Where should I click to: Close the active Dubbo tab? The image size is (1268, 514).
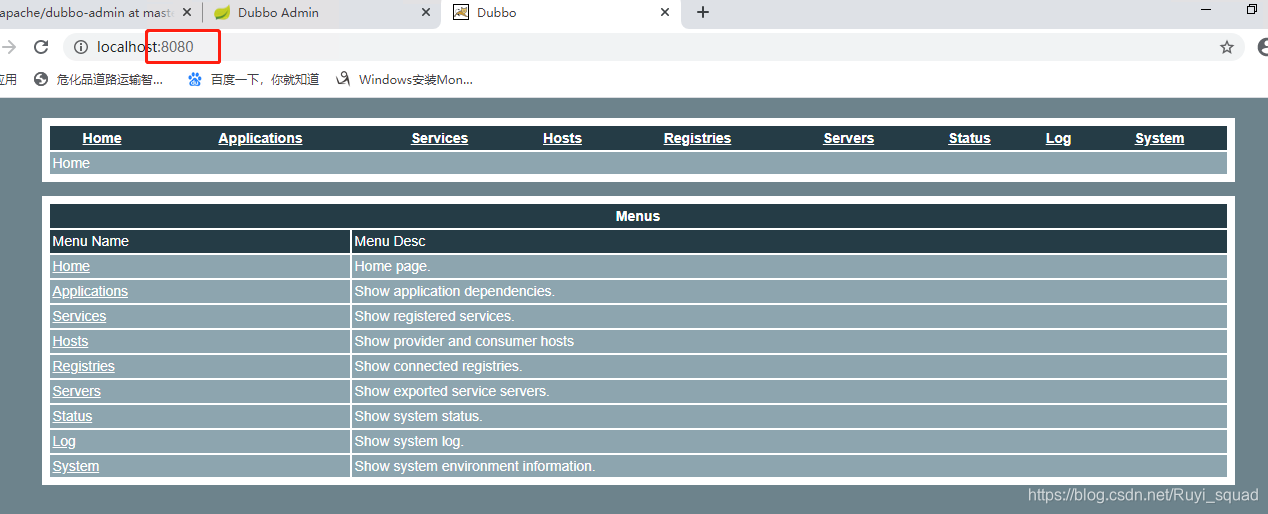pos(665,12)
